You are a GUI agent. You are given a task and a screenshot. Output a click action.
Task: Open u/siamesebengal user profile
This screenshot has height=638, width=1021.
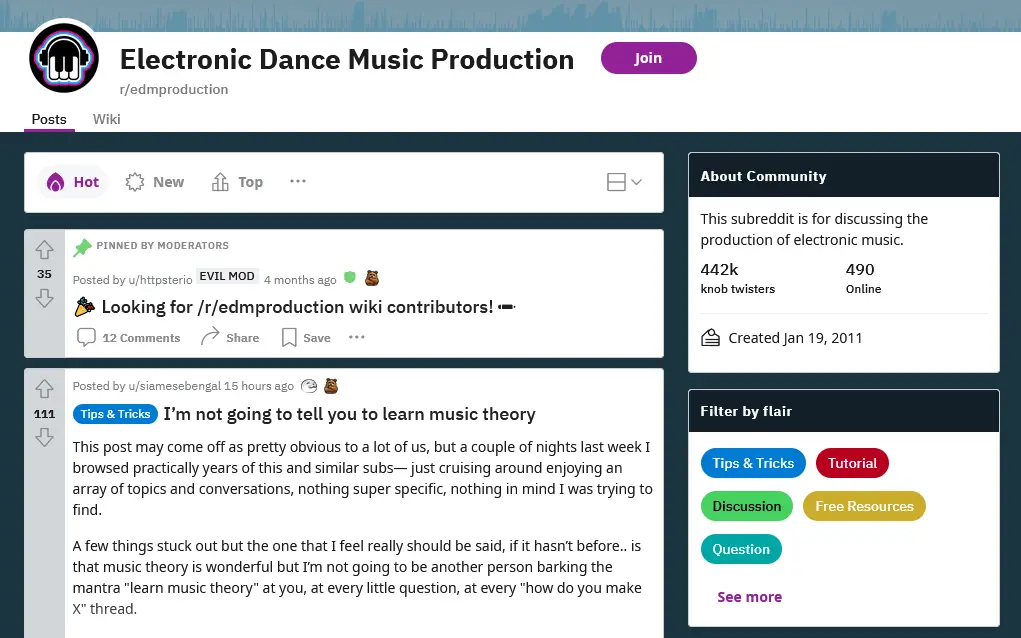175,386
